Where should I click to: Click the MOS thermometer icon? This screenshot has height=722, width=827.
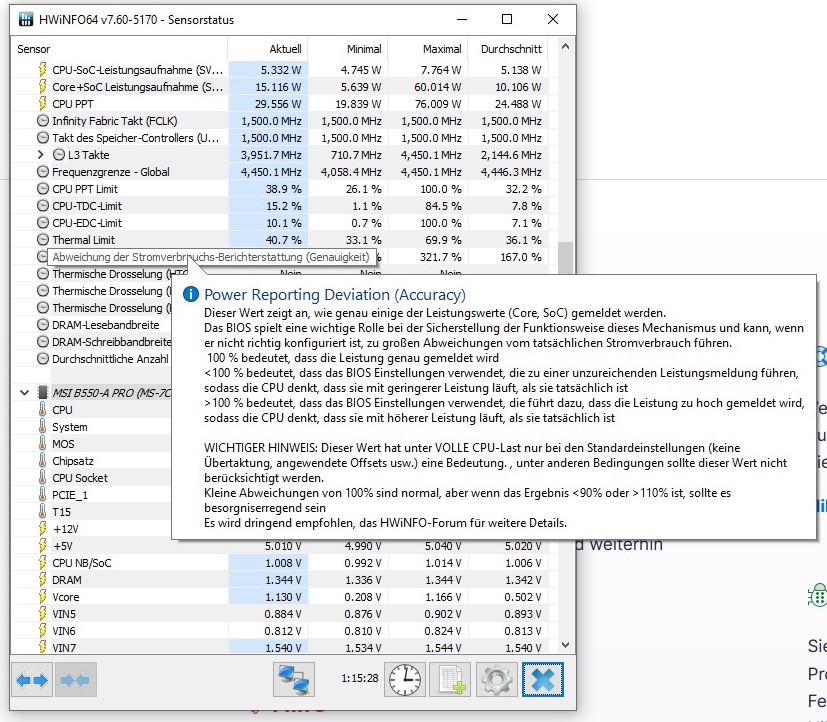pyautogui.click(x=43, y=444)
